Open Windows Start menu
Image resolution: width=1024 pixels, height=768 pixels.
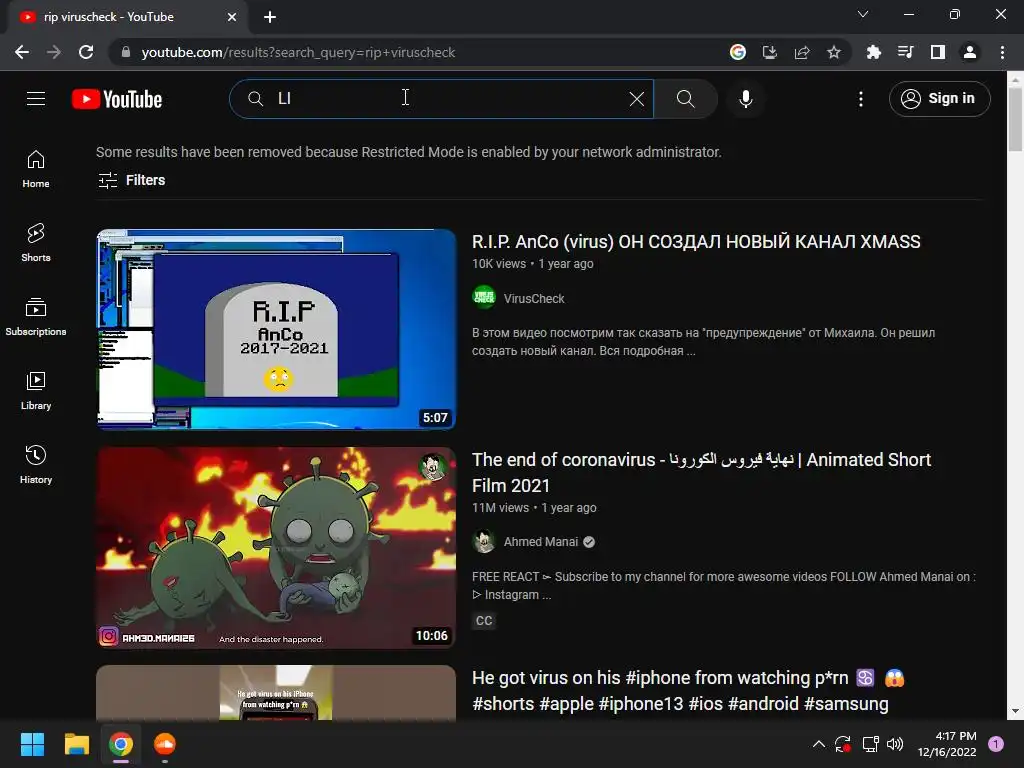tap(32, 744)
